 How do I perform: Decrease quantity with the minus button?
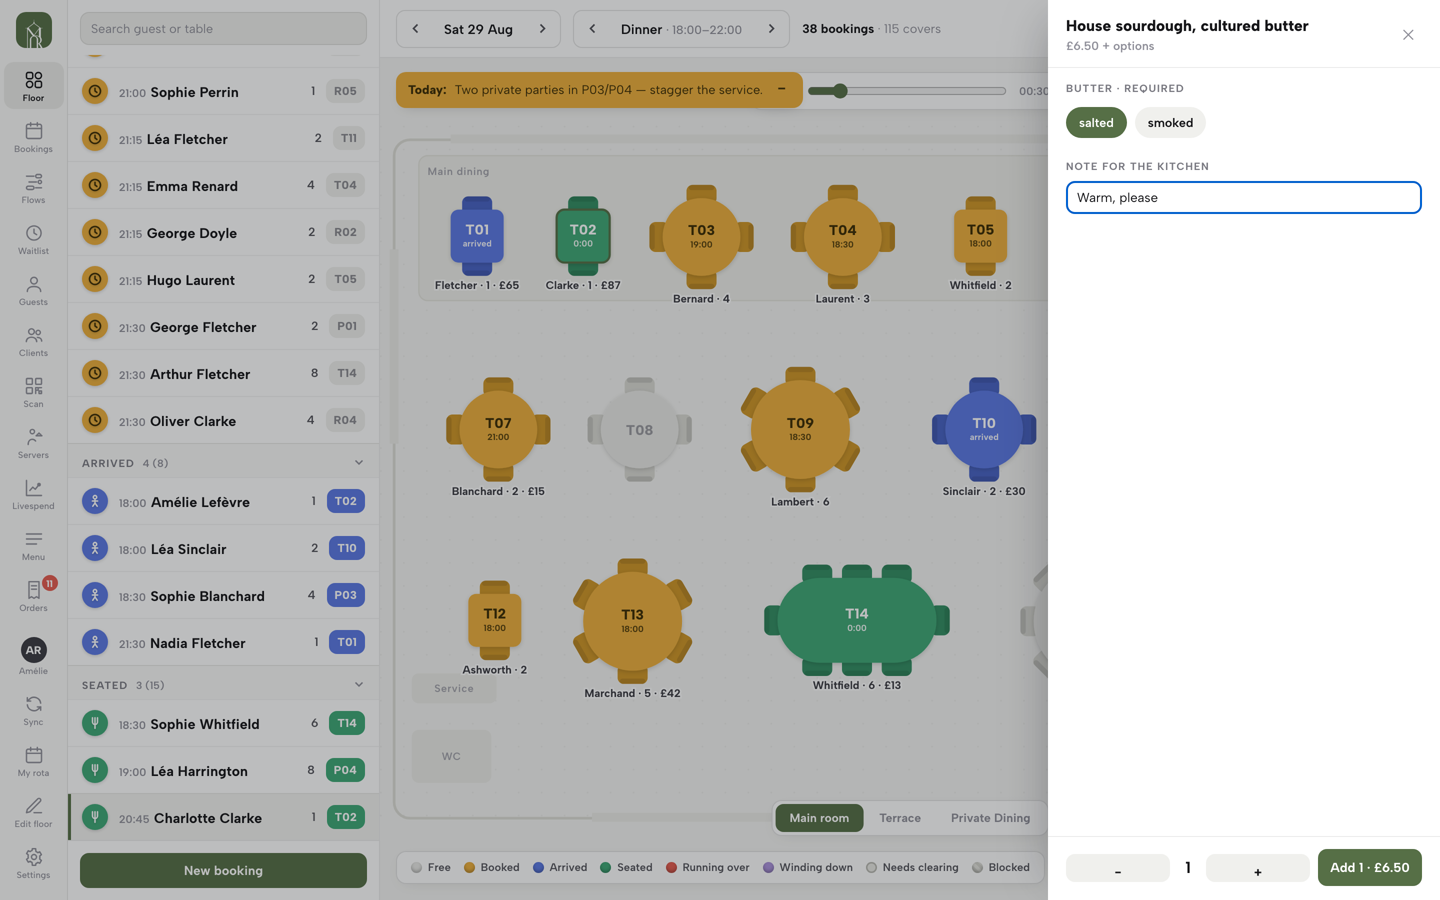[x=1117, y=868]
